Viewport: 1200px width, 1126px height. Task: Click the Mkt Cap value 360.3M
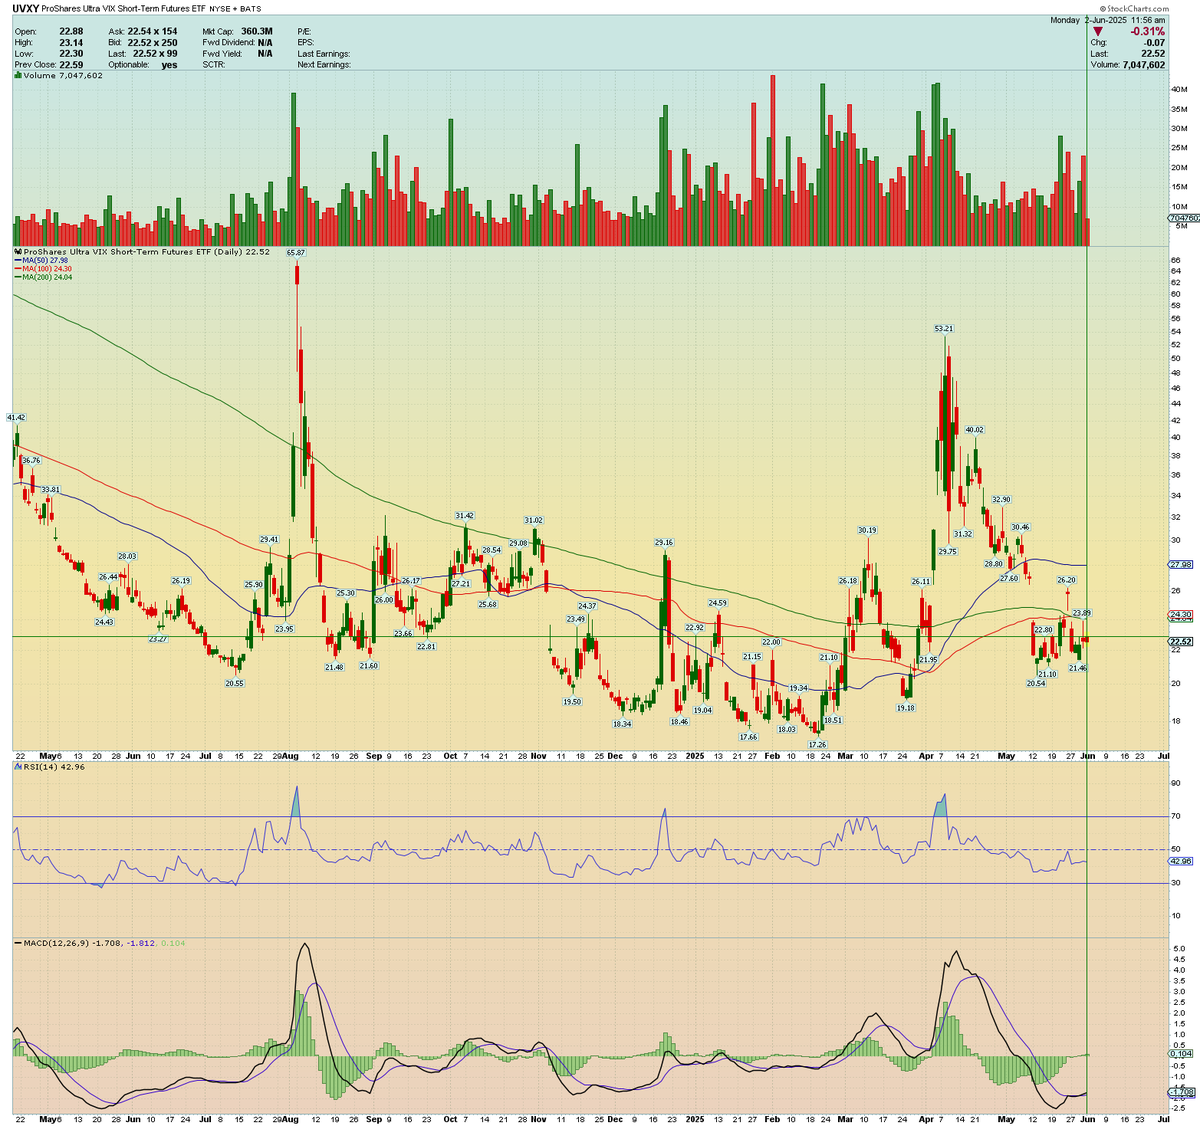(x=257, y=32)
